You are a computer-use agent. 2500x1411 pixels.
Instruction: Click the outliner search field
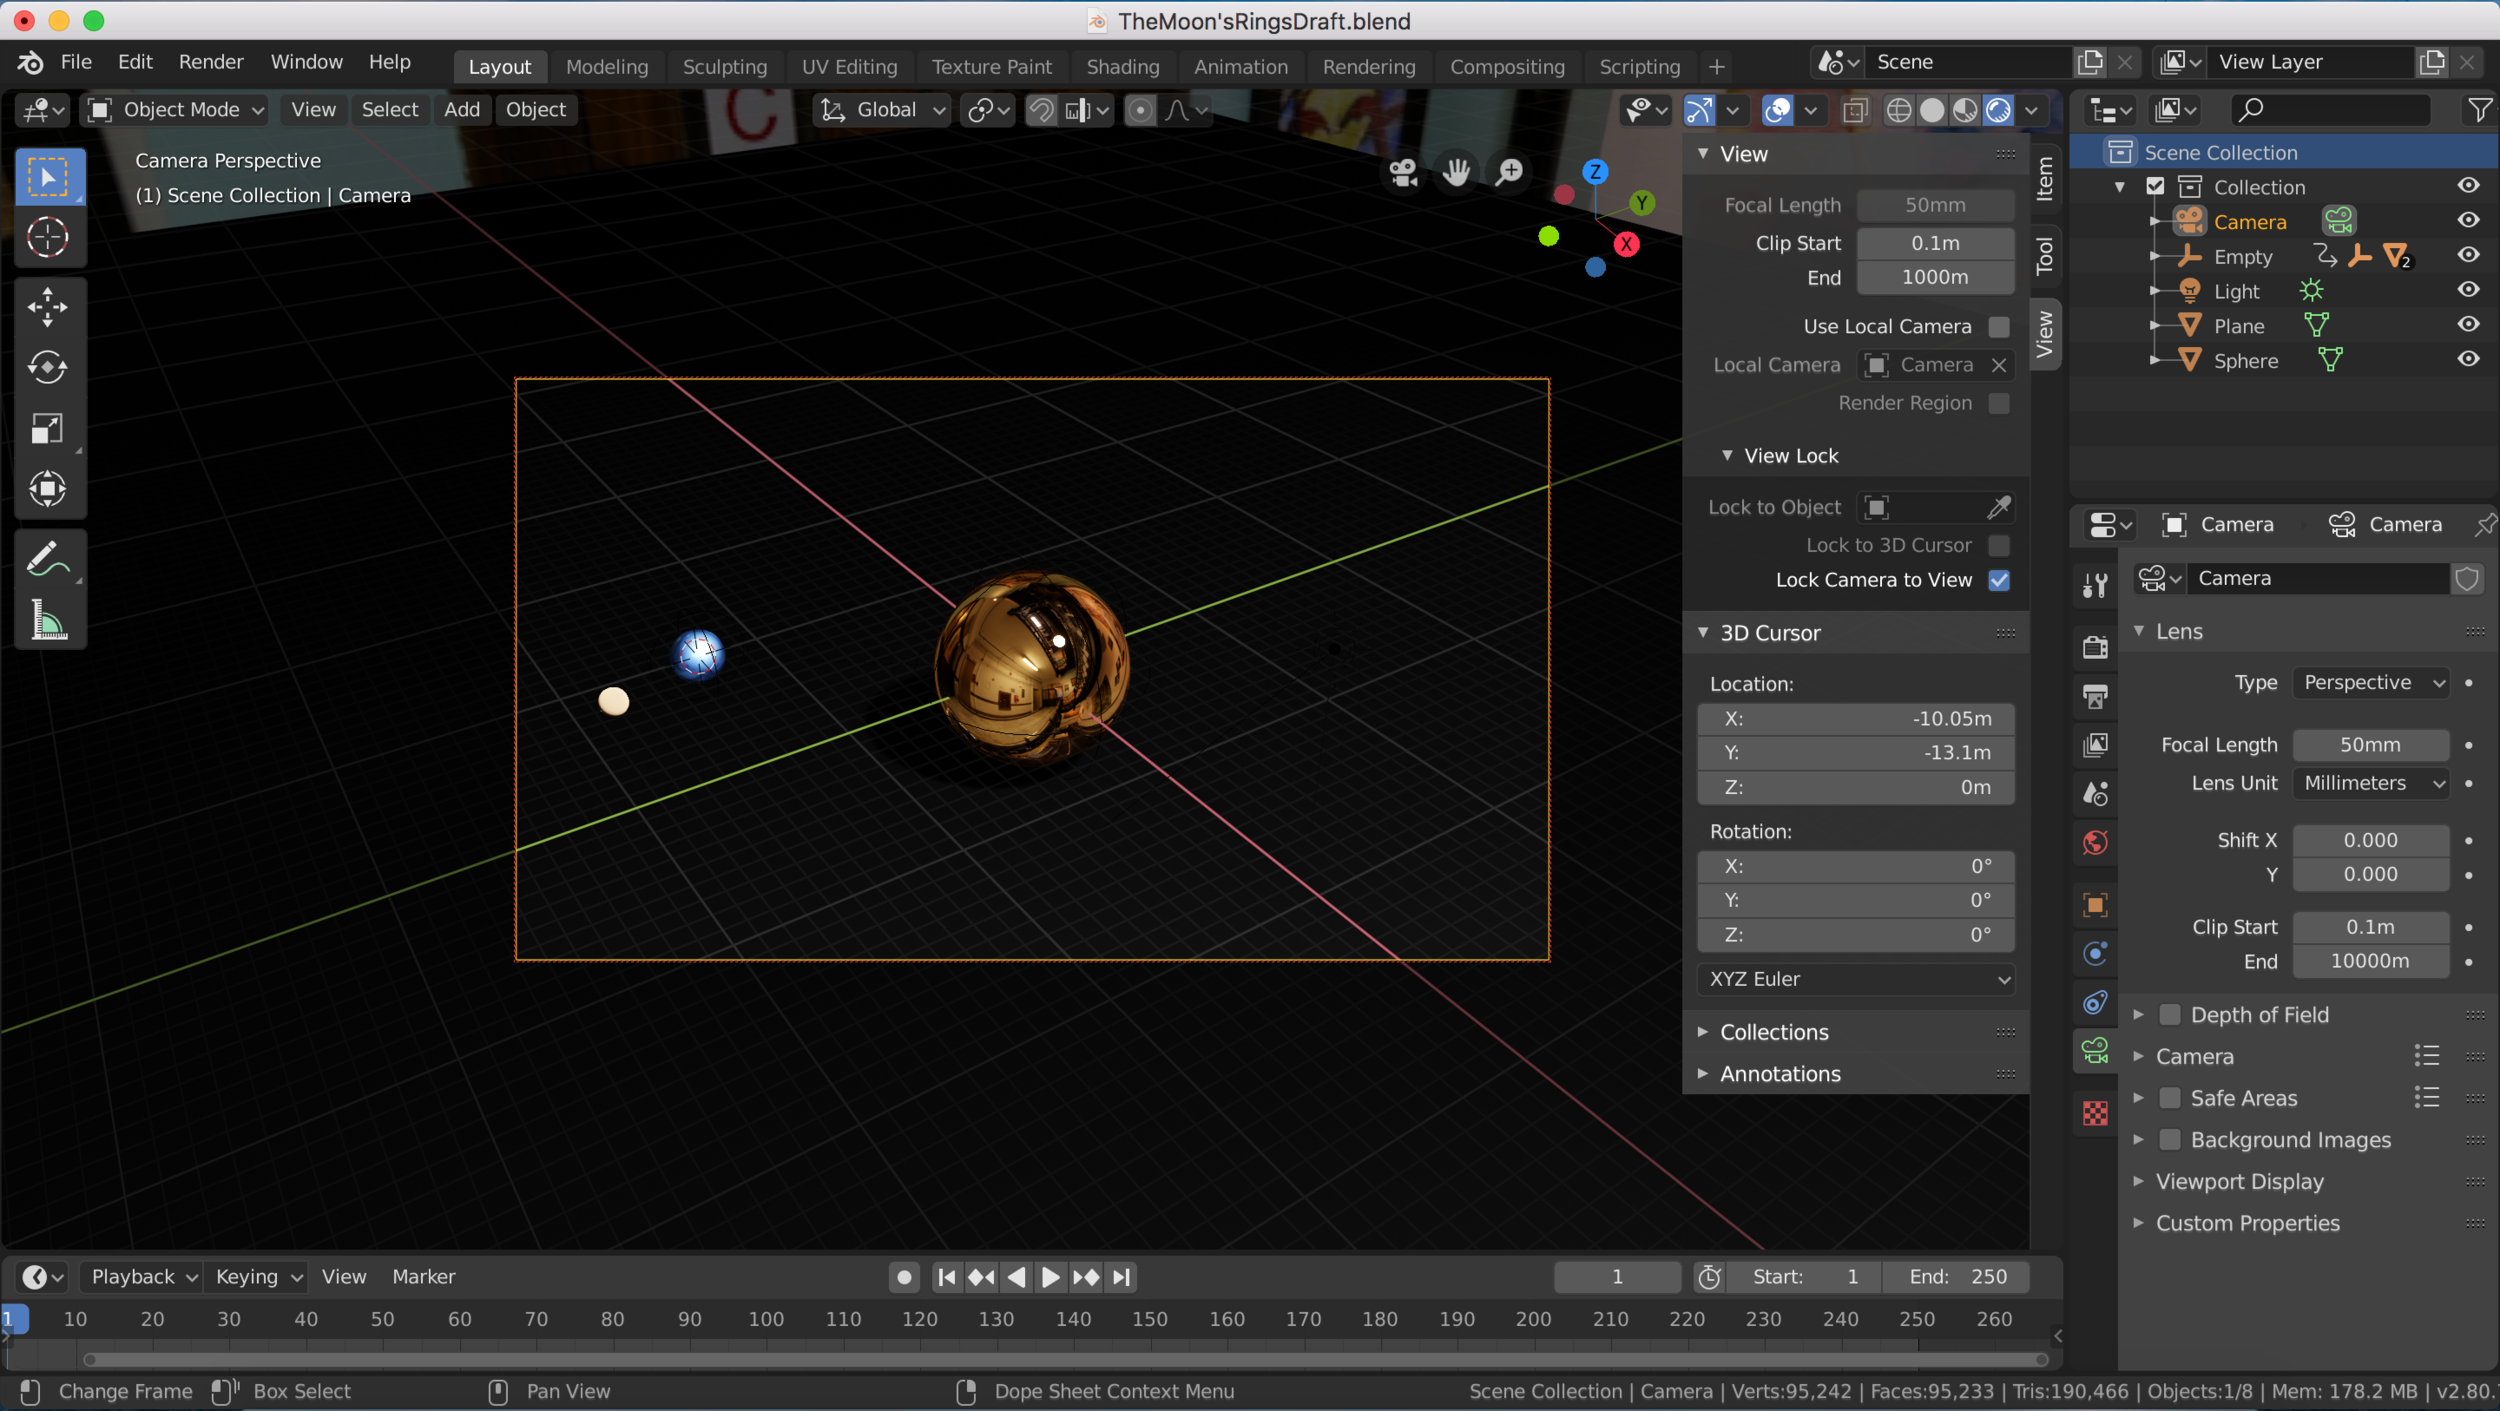tap(2329, 110)
